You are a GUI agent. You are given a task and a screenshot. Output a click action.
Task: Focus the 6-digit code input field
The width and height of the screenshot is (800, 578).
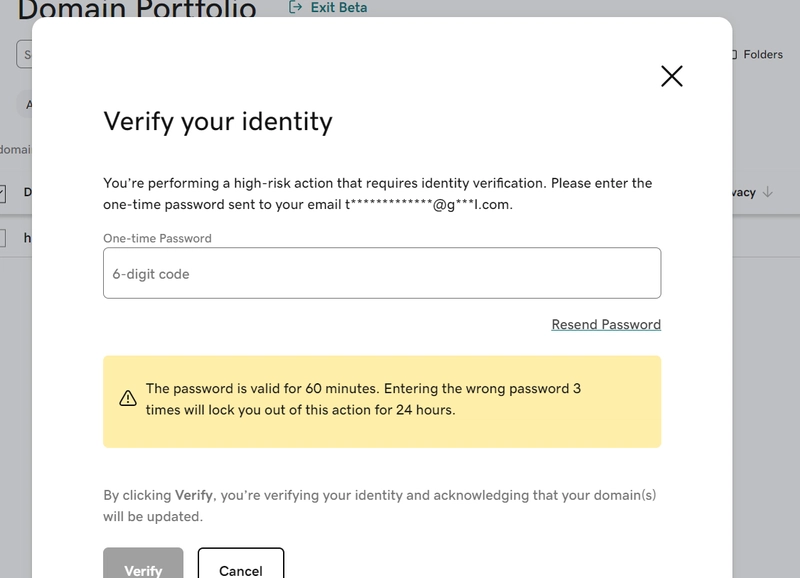point(381,273)
